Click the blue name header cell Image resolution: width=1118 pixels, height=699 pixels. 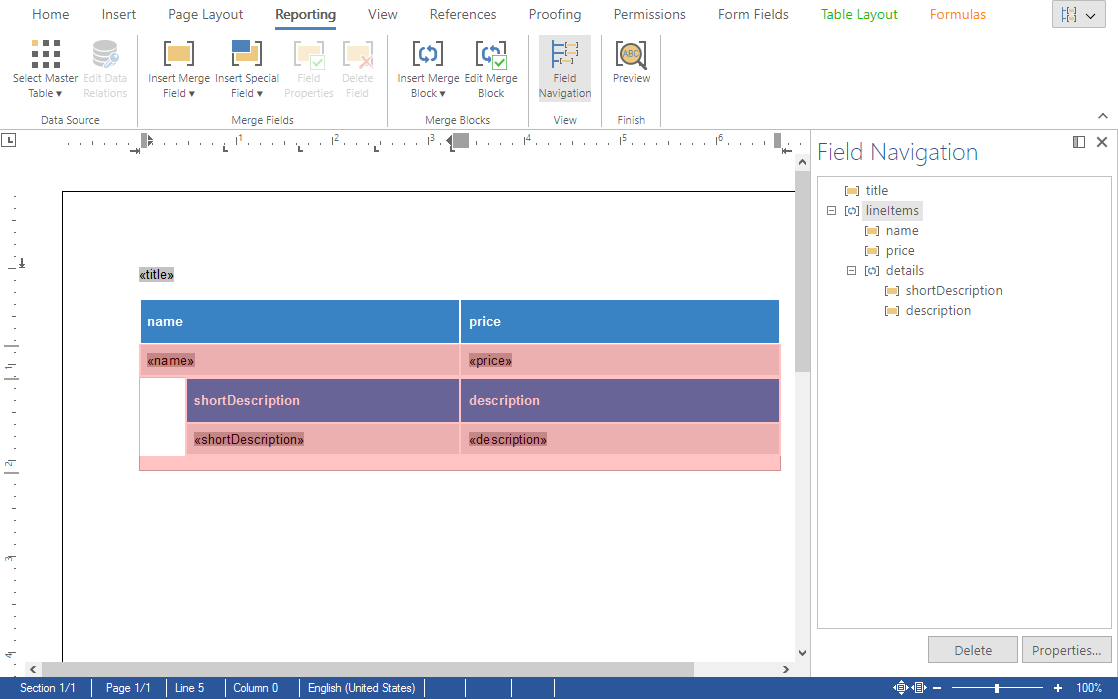tap(299, 322)
